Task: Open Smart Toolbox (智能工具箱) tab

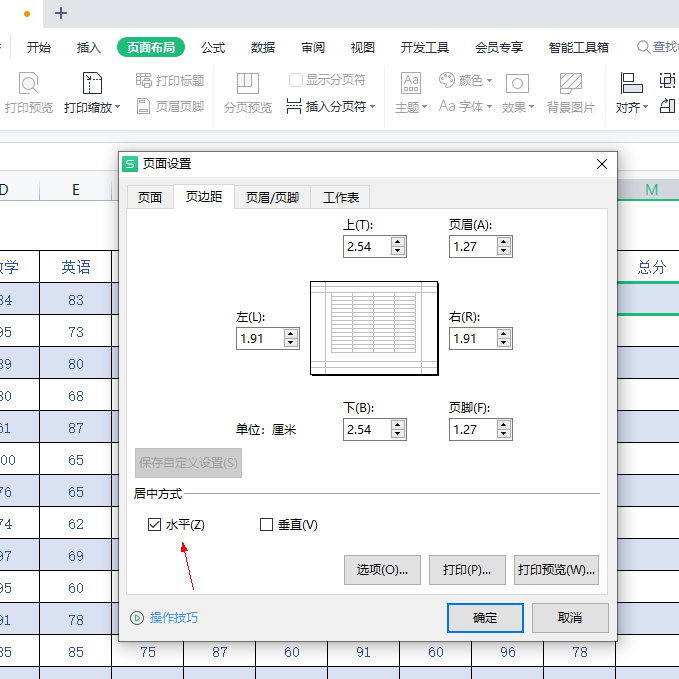Action: point(579,47)
